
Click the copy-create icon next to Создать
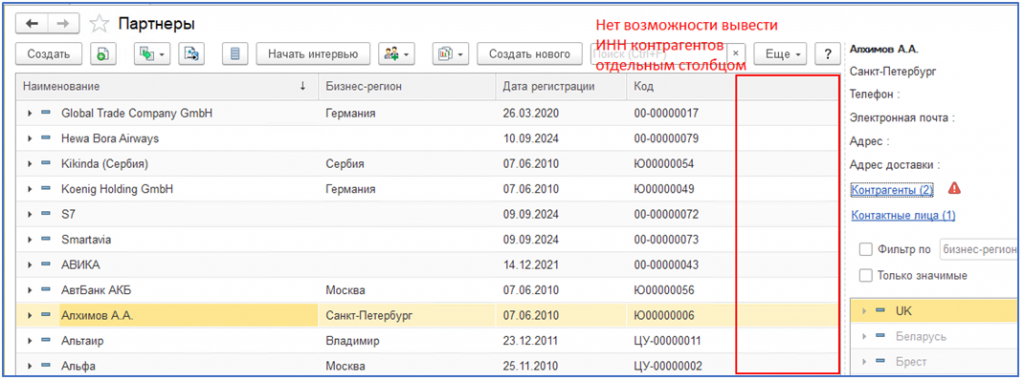tap(103, 54)
